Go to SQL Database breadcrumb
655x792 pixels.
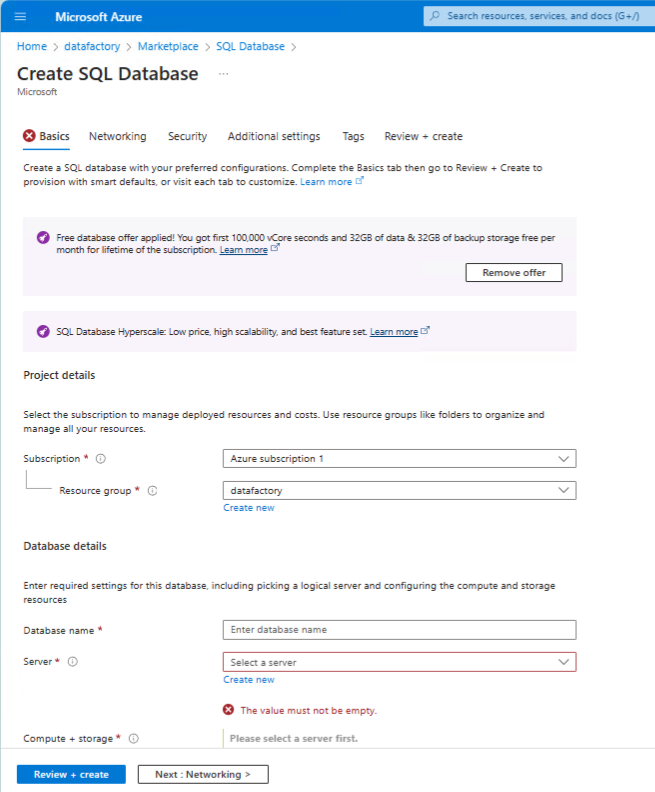250,46
